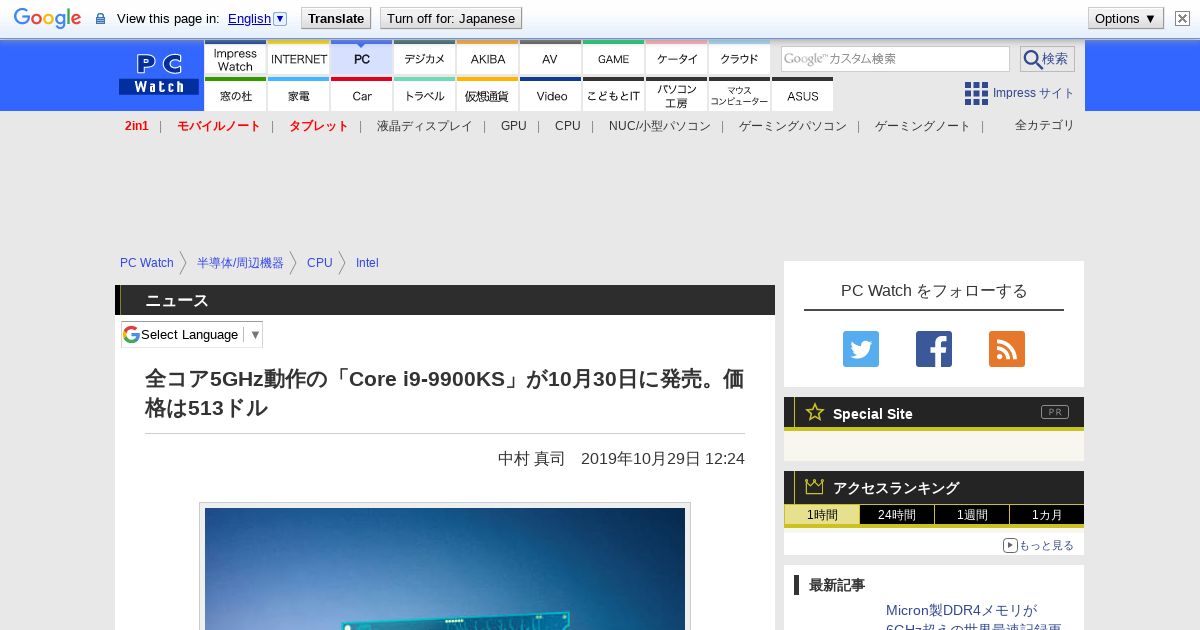1200x630 pixels.
Task: Open the こどもとIT nav tab
Action: point(614,95)
